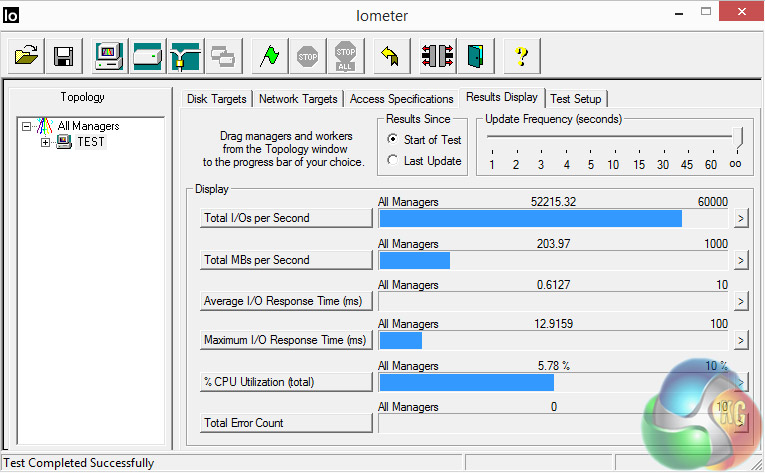Click the Total I/Os per Second button
Screen dimensions: 765x473
coord(286,218)
